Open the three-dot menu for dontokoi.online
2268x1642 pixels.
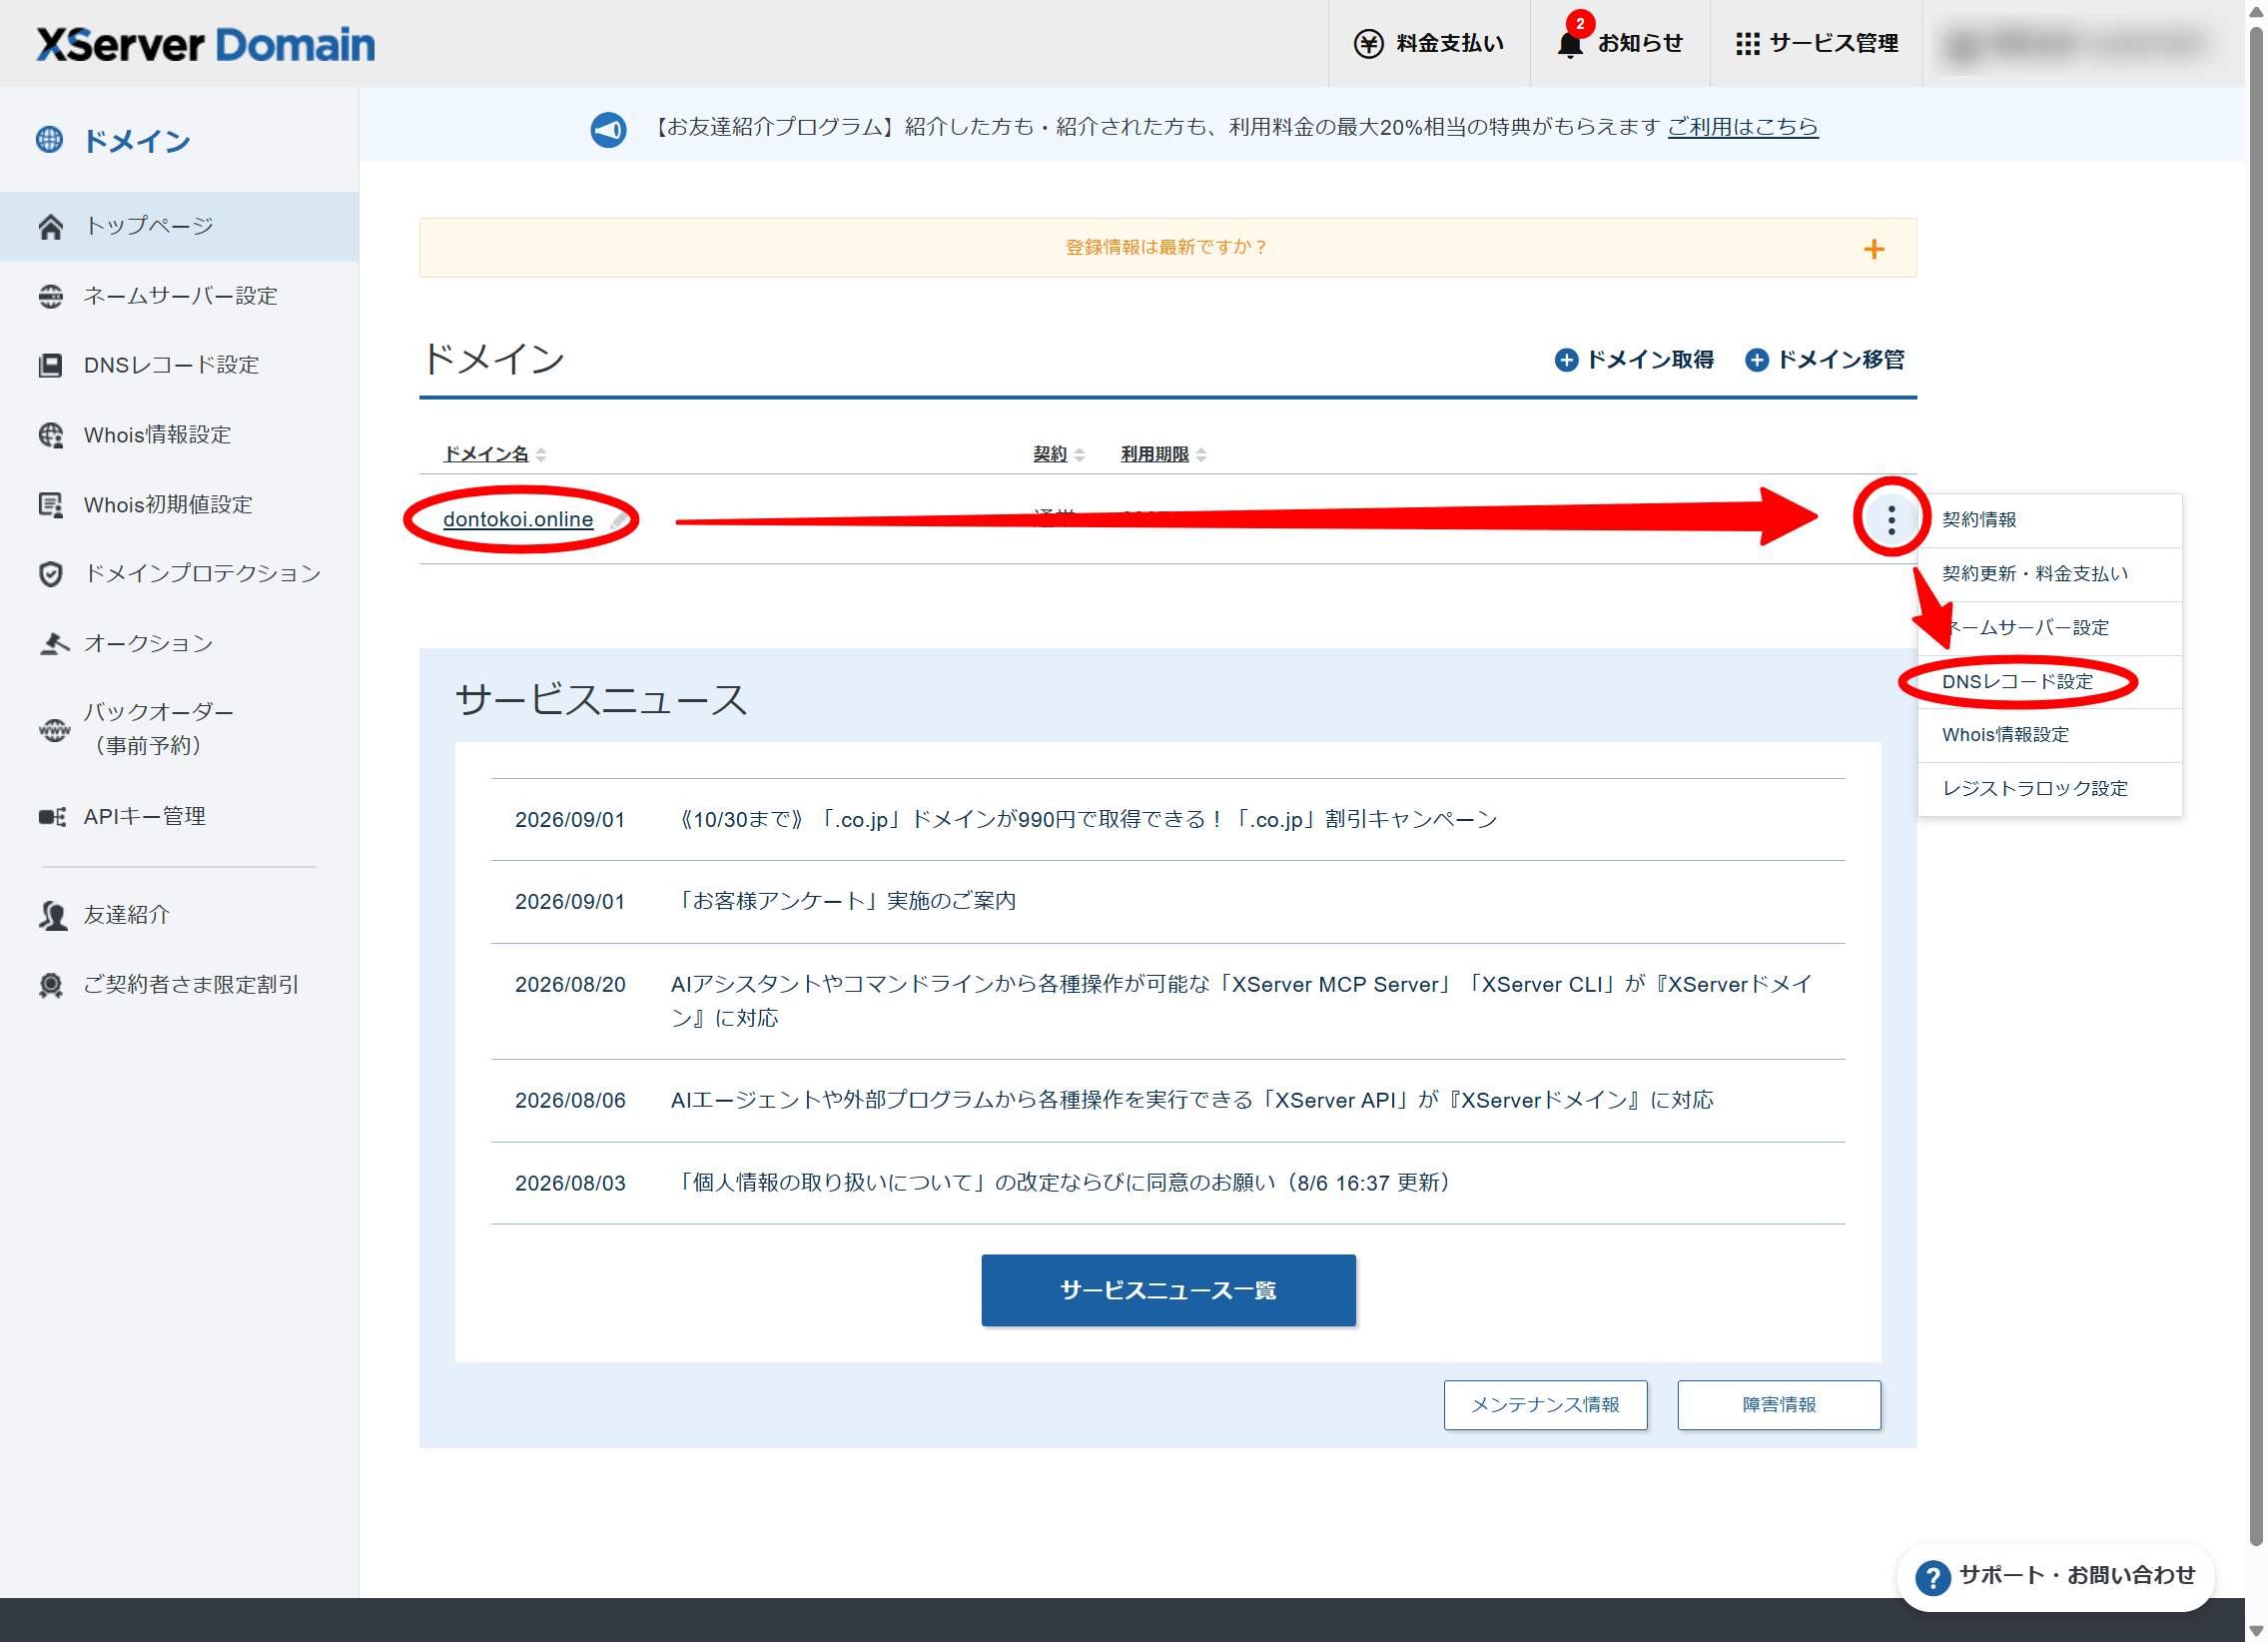(x=1891, y=519)
